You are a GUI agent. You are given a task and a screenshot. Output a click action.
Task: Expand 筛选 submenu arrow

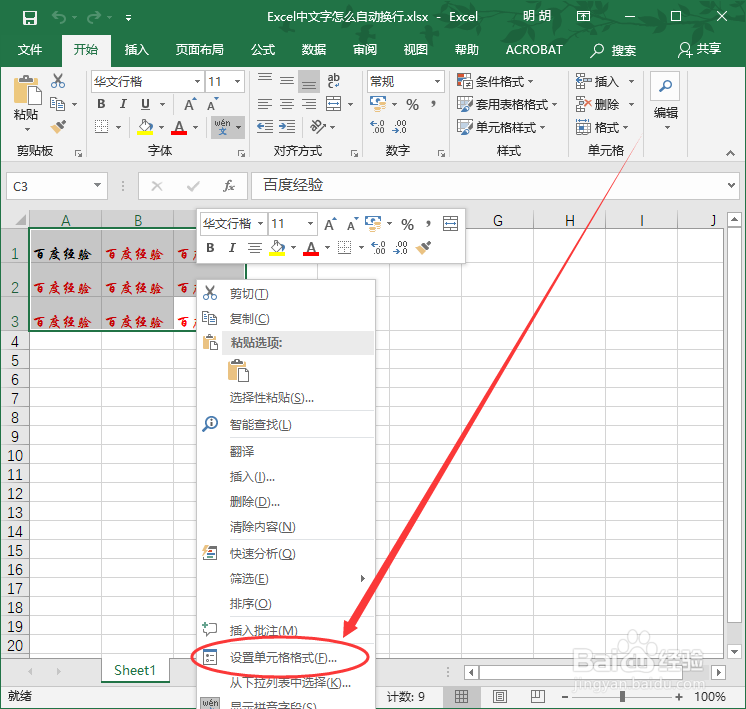[x=363, y=579]
